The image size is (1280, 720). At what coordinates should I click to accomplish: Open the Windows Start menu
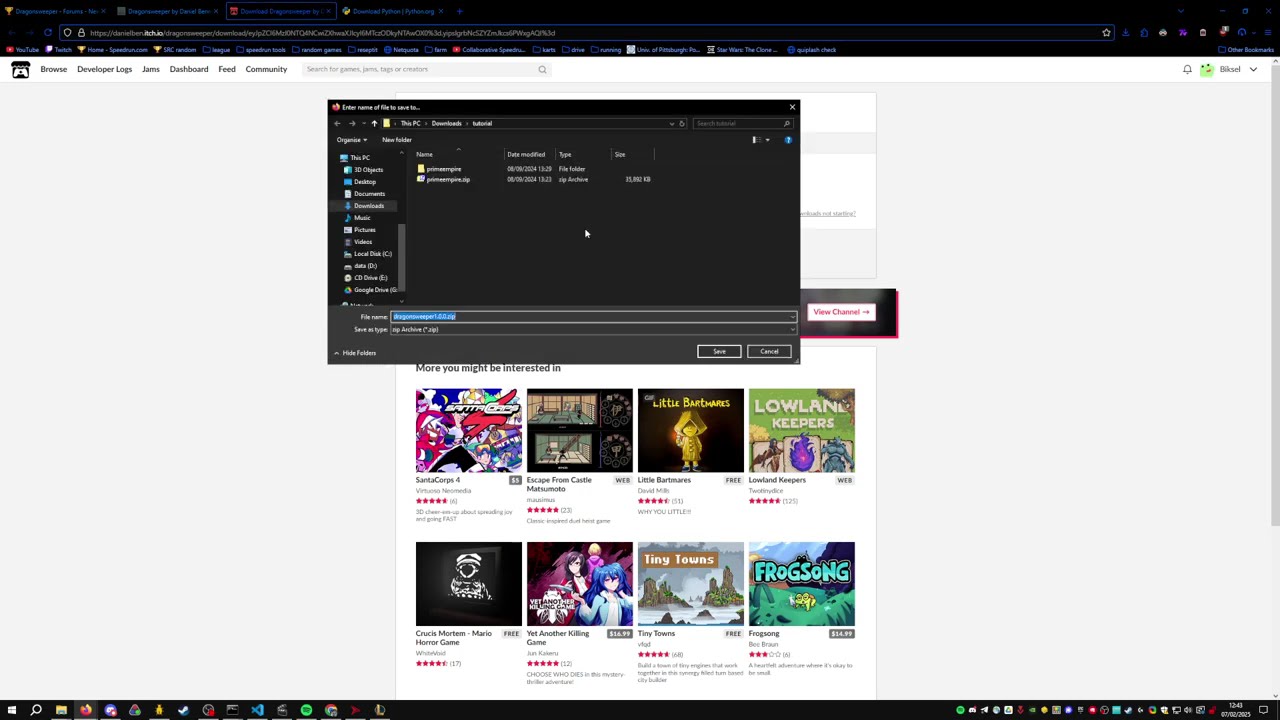(12, 710)
